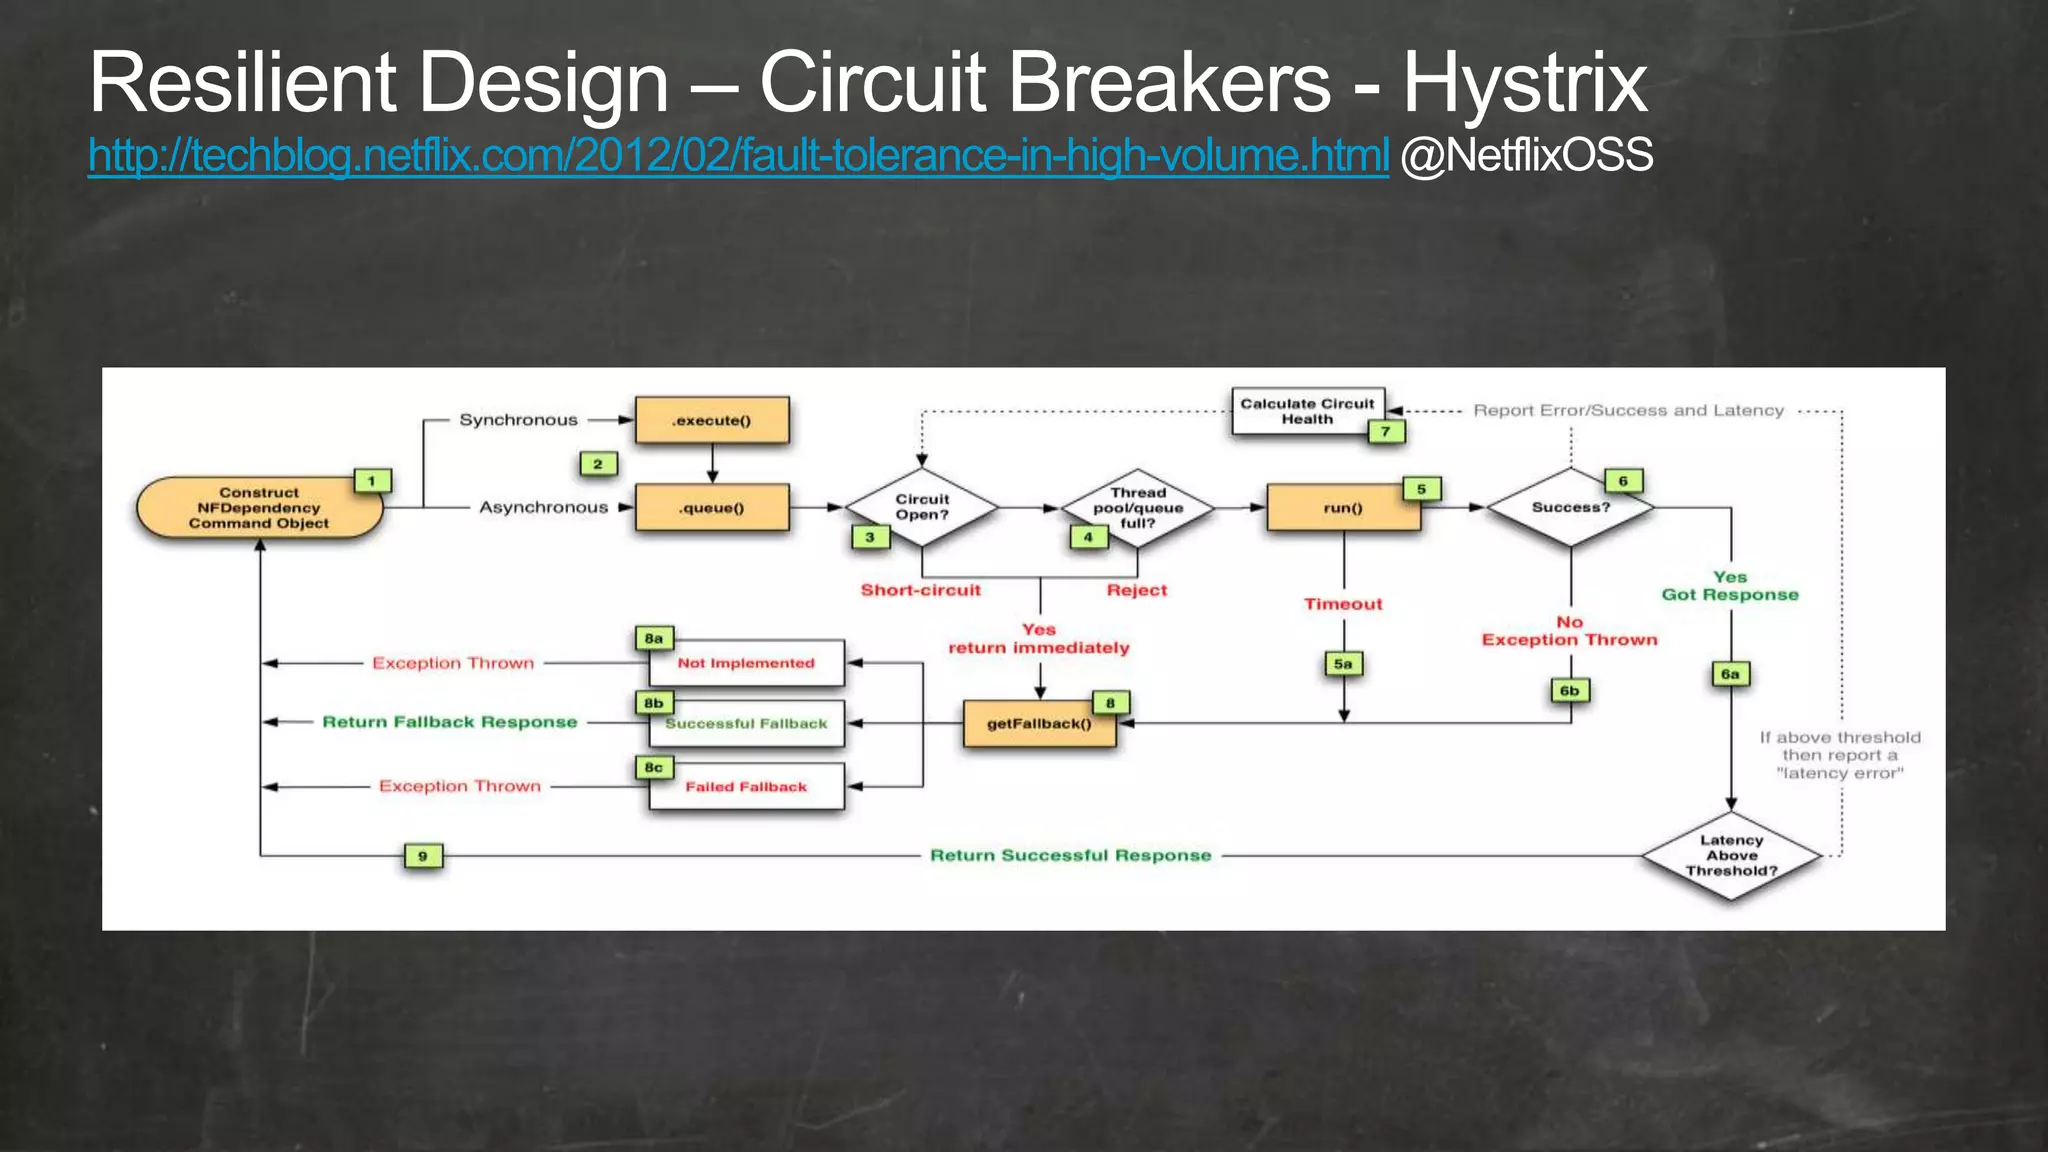Click the green step marker 5a

pyautogui.click(x=1343, y=664)
